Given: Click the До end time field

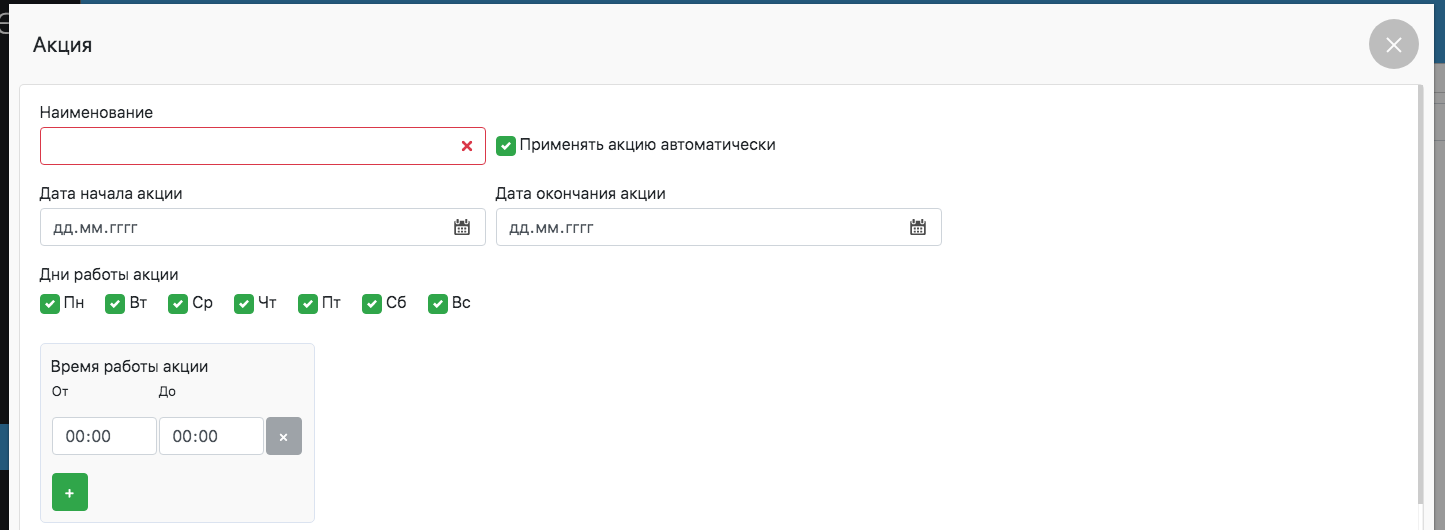Looking at the screenshot, I should click(x=211, y=436).
